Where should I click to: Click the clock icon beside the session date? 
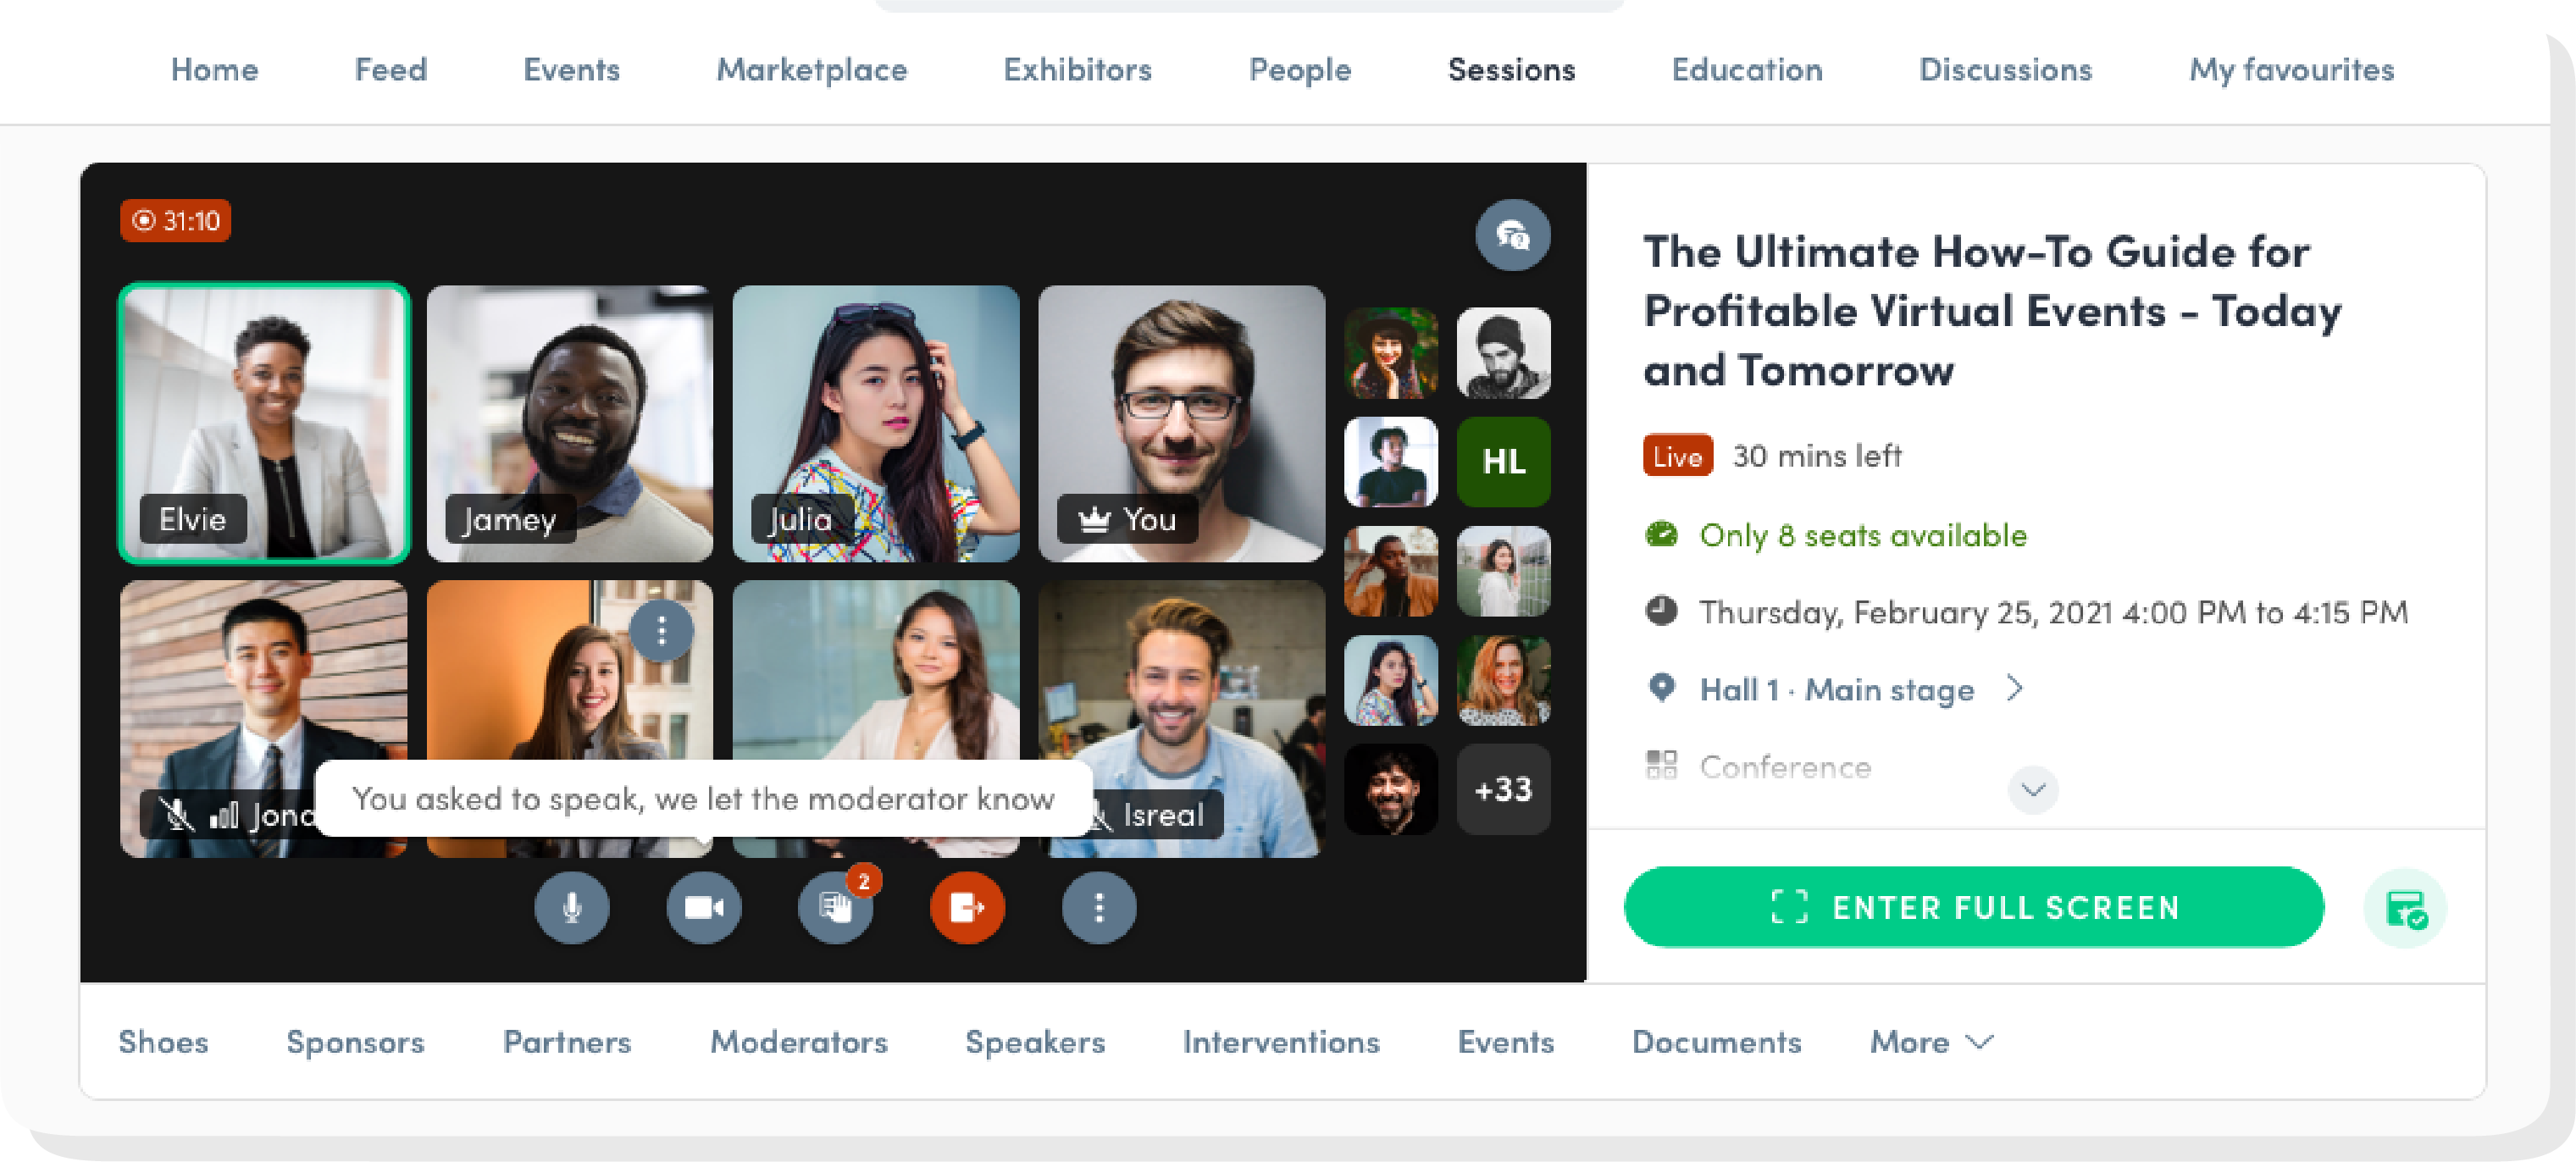[1661, 610]
